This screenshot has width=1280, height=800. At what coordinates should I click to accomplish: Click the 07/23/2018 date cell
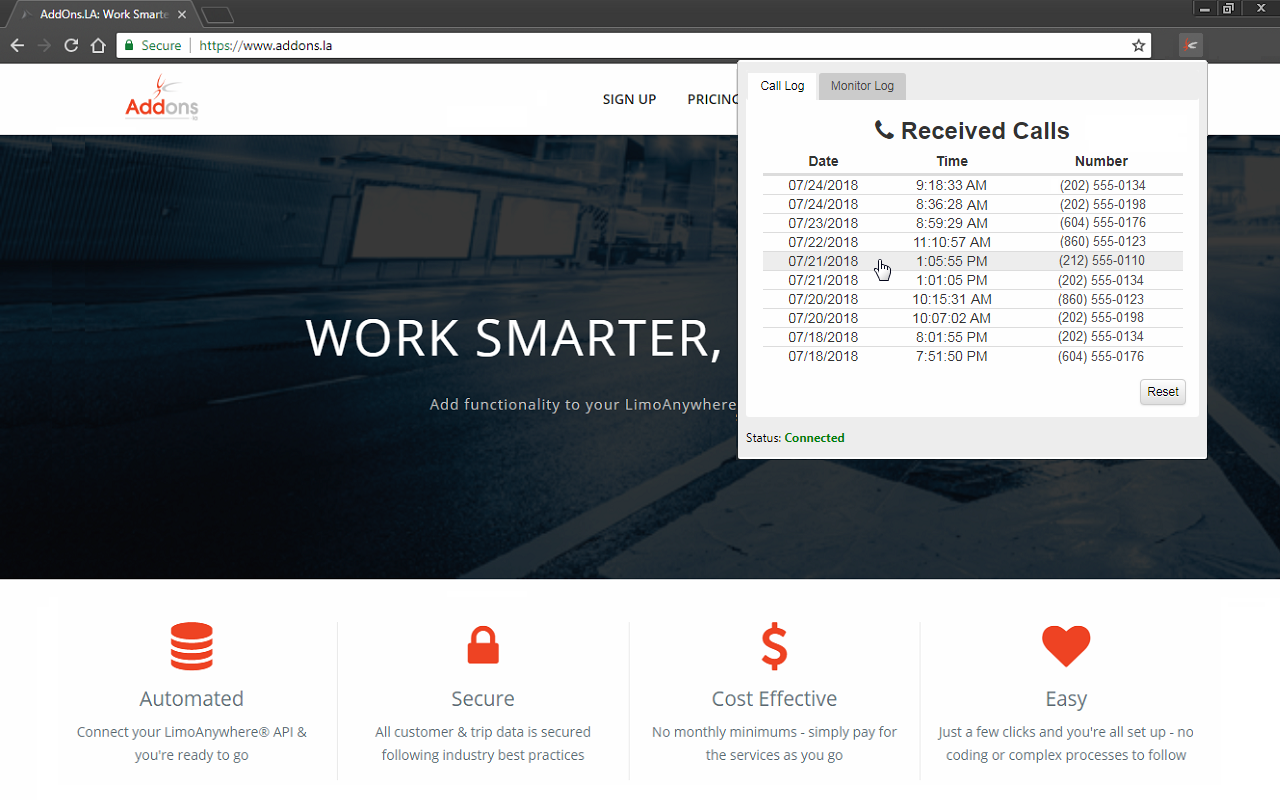coord(823,223)
